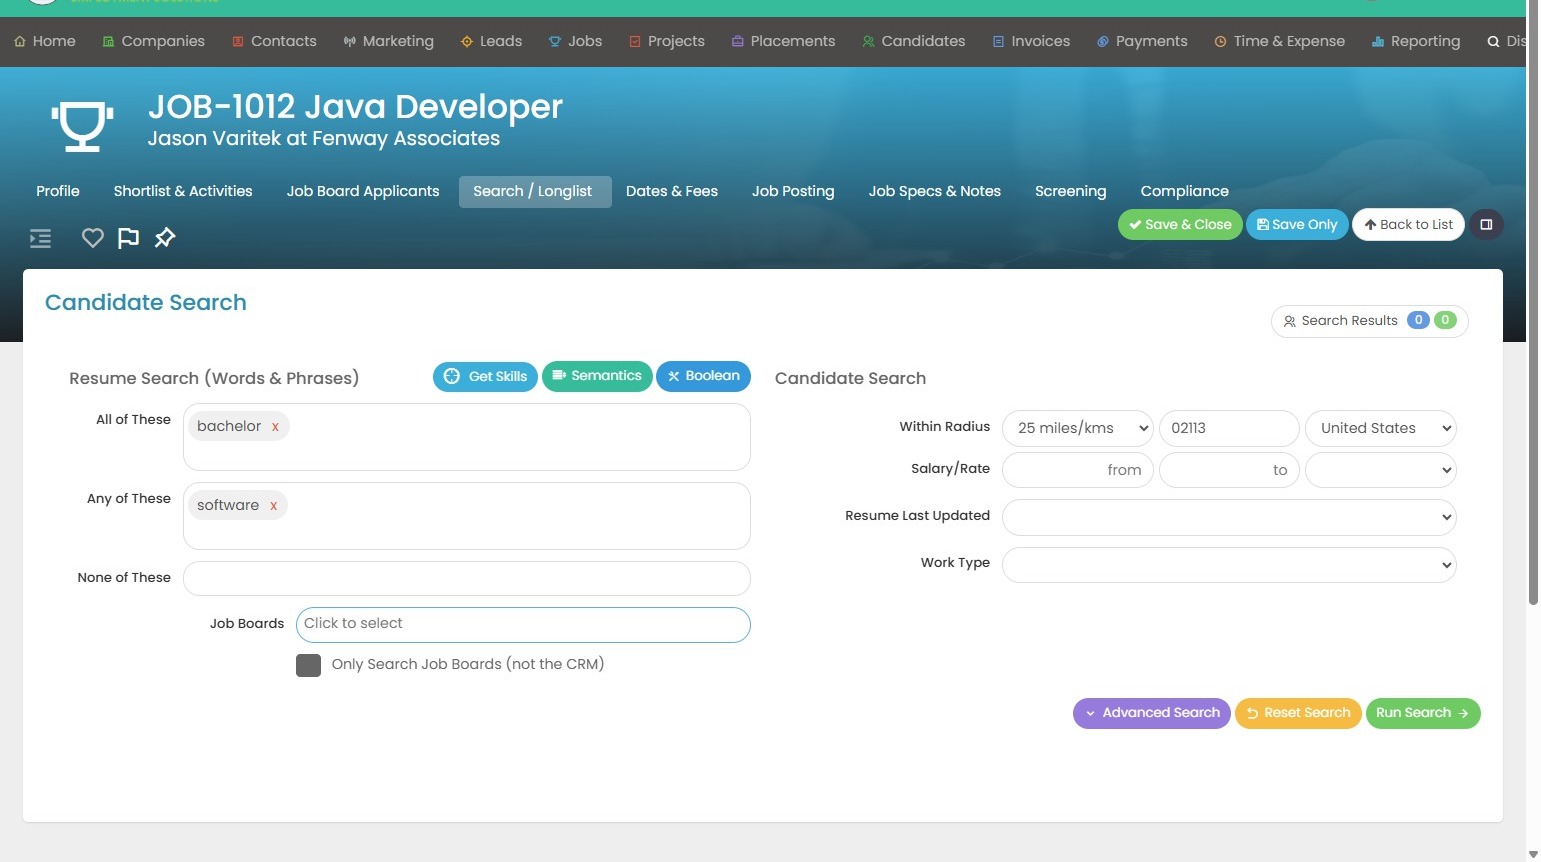Click the page vertical scrollbar
Viewport: 1541px width, 862px height.
1533,300
